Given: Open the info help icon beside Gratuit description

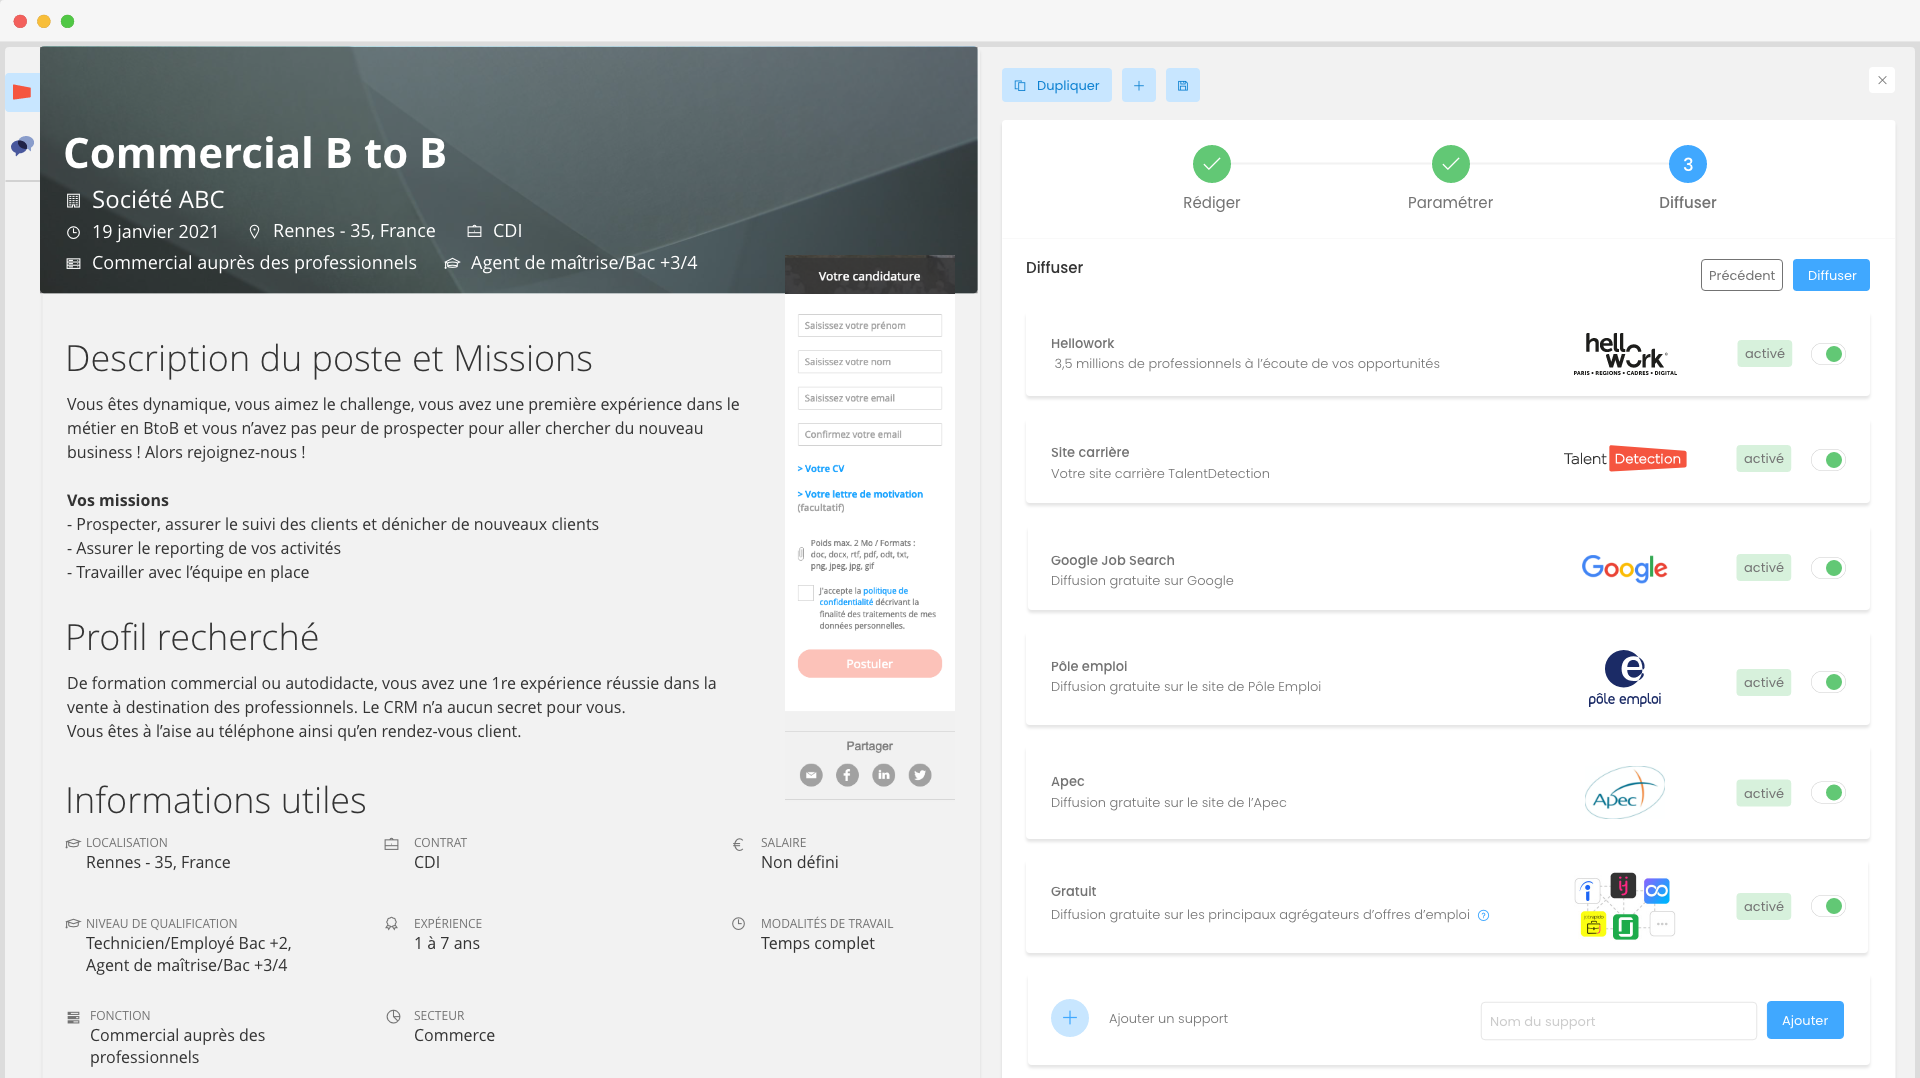Looking at the screenshot, I should point(1484,915).
